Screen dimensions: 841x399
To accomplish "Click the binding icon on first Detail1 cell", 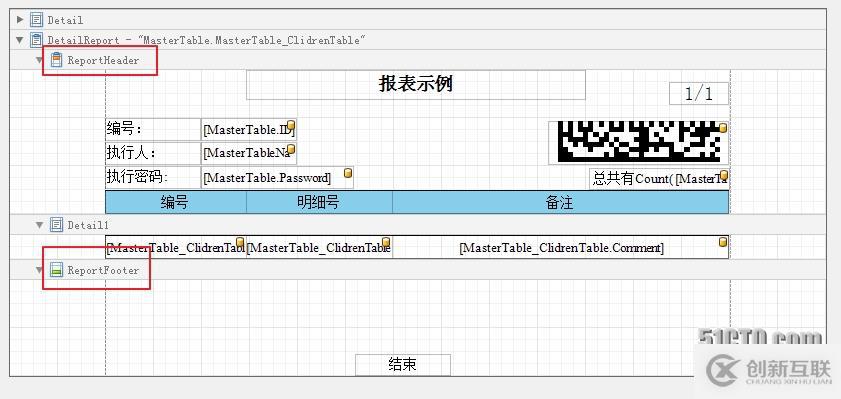I will [x=240, y=242].
